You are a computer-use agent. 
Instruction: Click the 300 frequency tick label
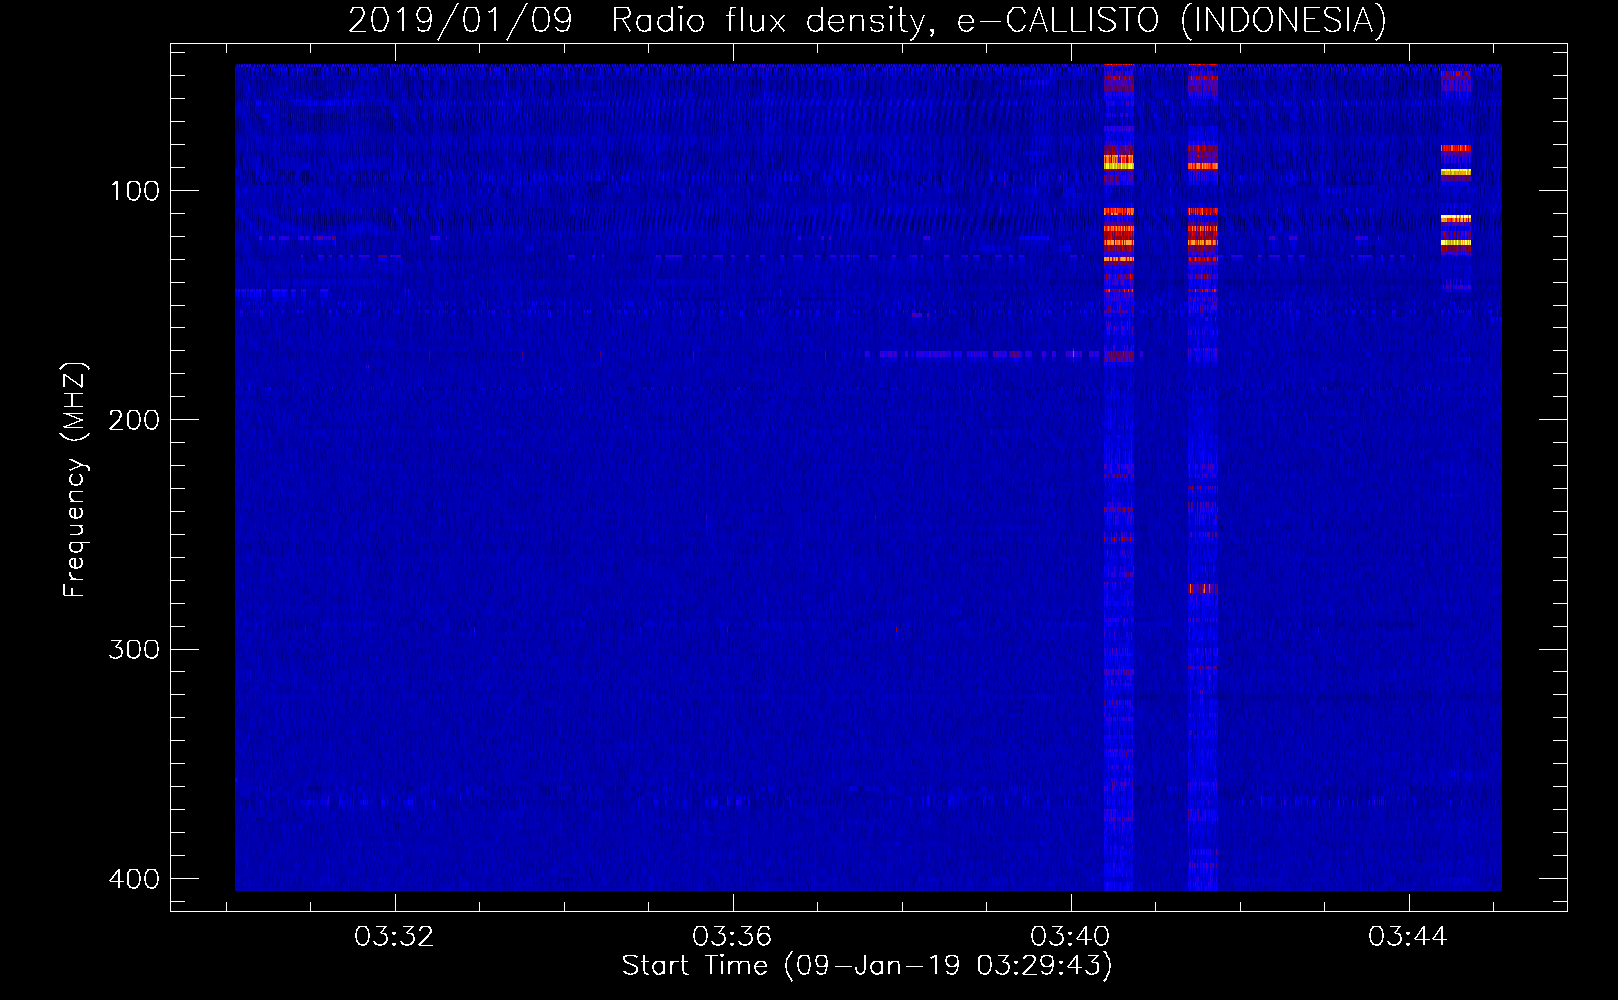point(134,650)
